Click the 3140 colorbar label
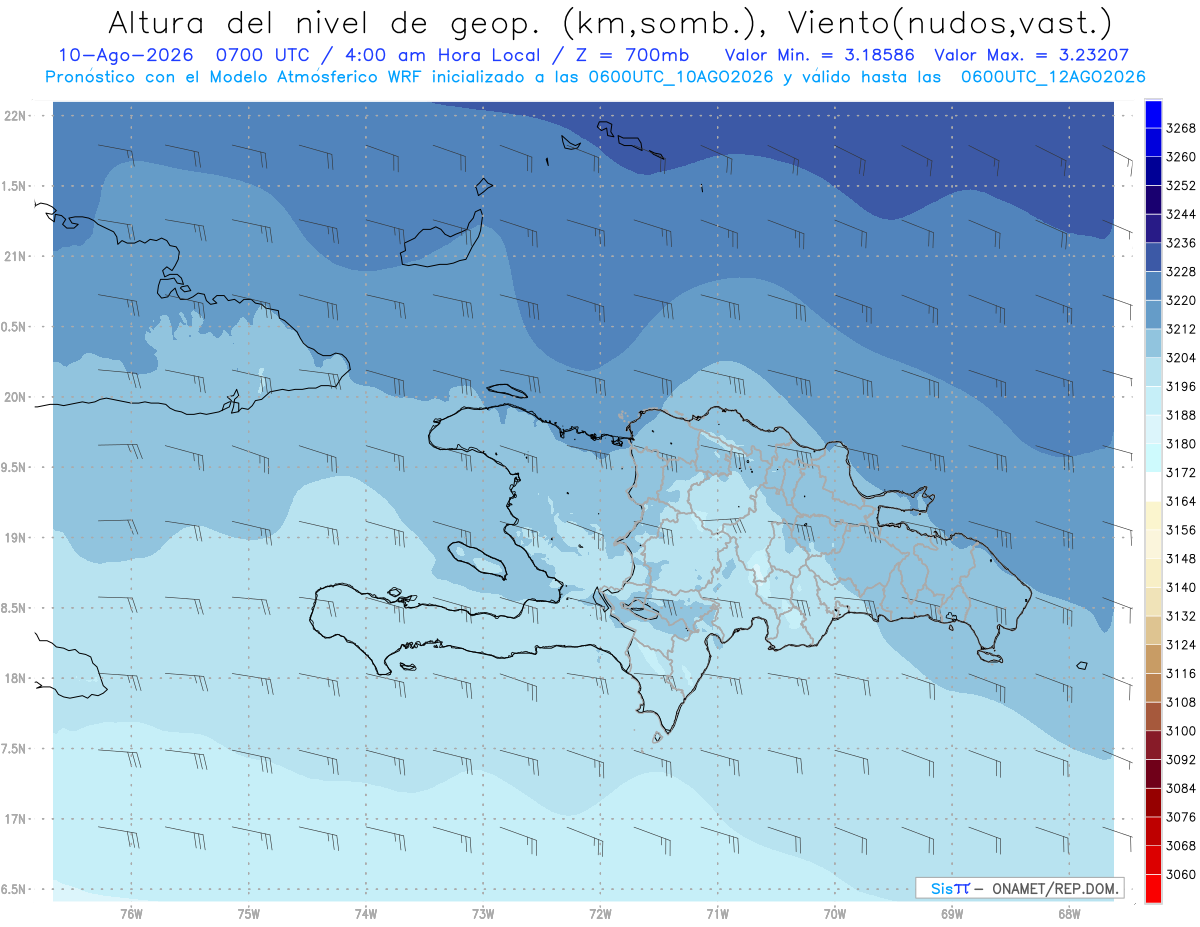Image resolution: width=1200 pixels, height=927 pixels. tap(1181, 587)
